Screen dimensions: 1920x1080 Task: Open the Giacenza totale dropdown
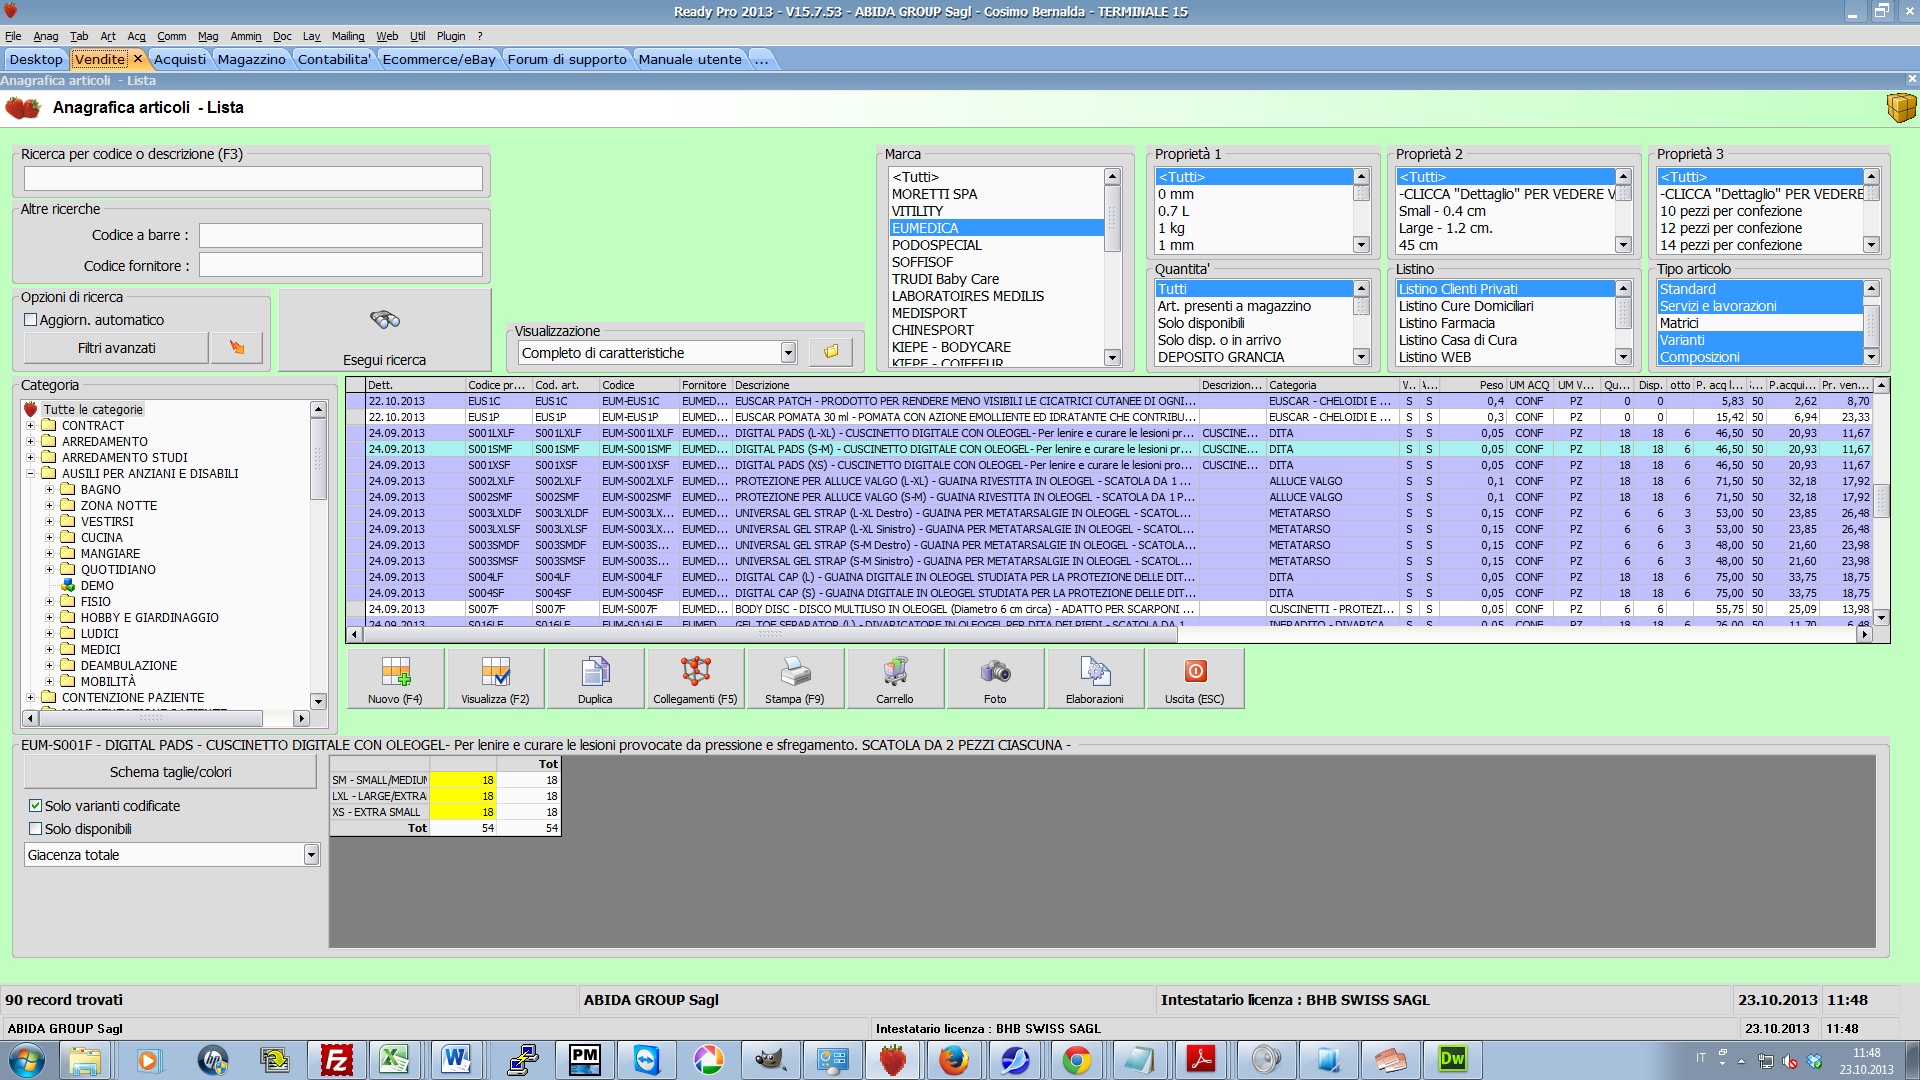click(311, 855)
